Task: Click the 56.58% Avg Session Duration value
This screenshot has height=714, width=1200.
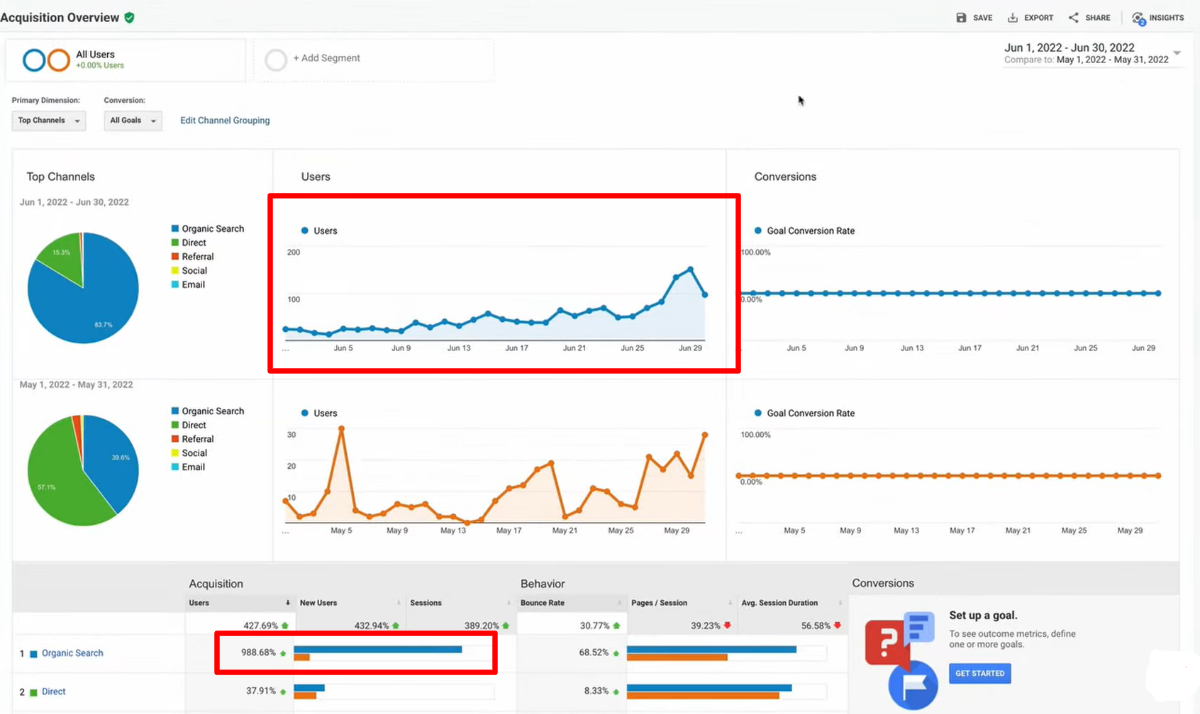Action: click(816, 626)
